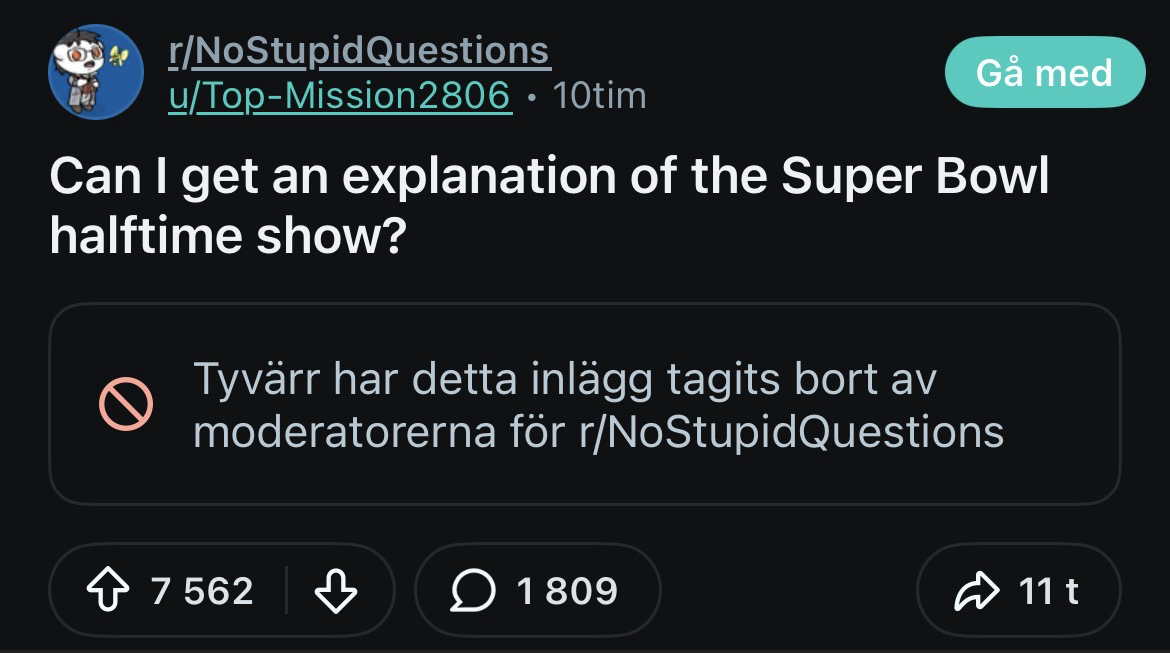The width and height of the screenshot is (1170, 653).
Task: Open the r/NoStupidQuestions subreddit link
Action: [358, 49]
